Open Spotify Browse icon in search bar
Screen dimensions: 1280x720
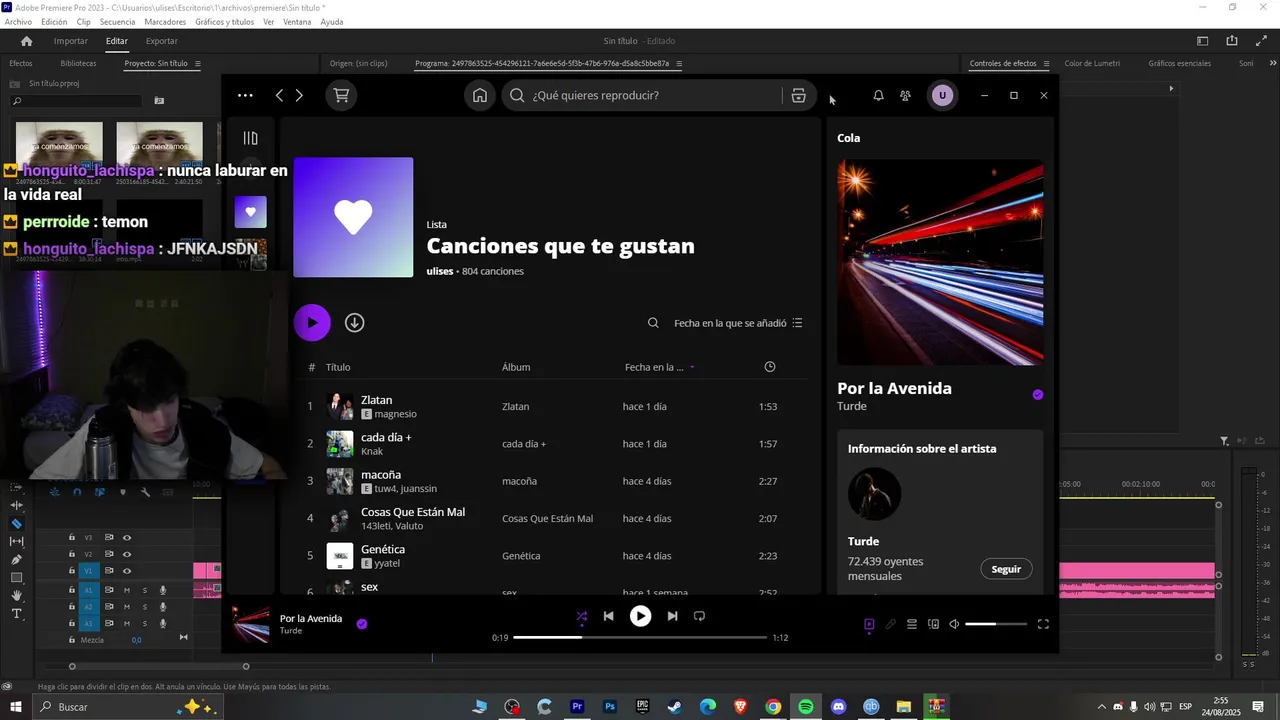(x=798, y=95)
